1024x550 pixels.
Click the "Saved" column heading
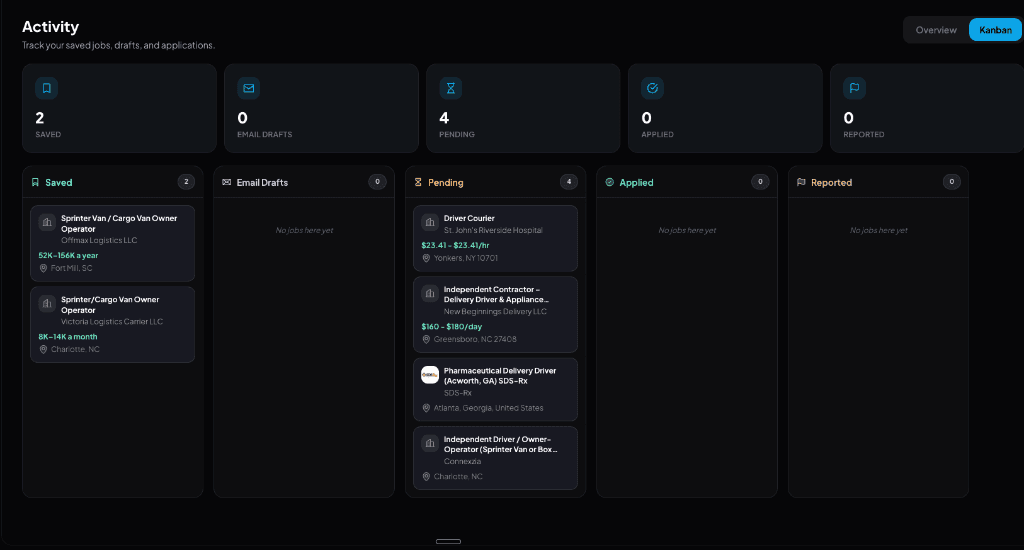(59, 183)
